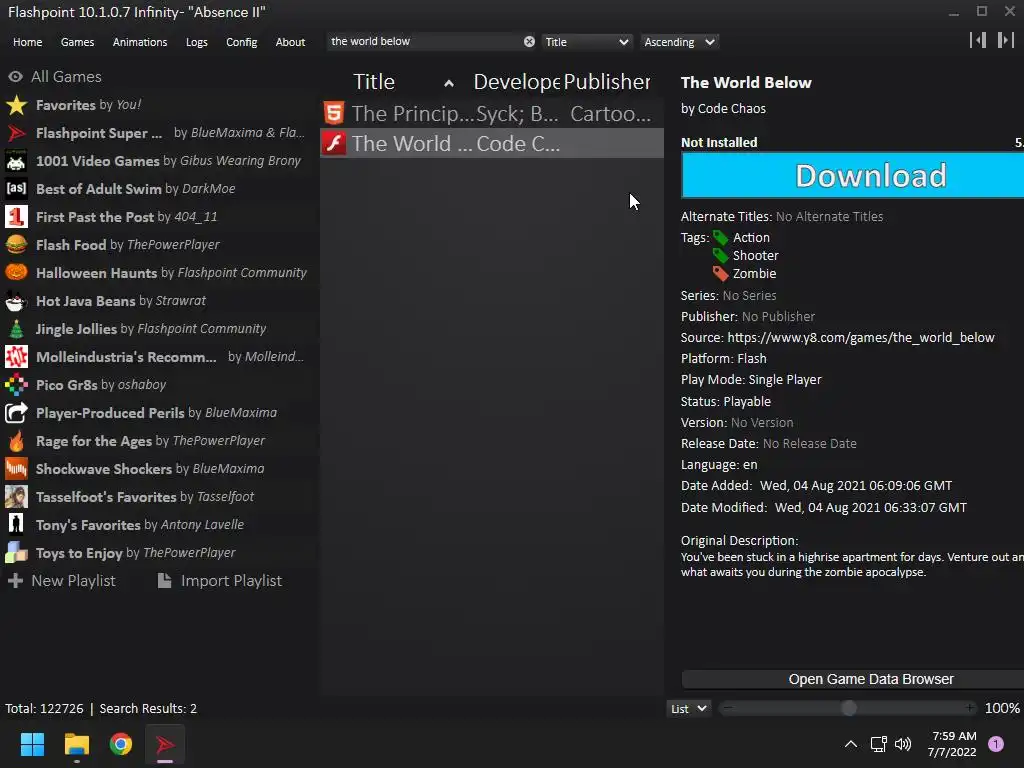Screen dimensions: 1024x768
Task: Click New Playlist
Action: 61,581
